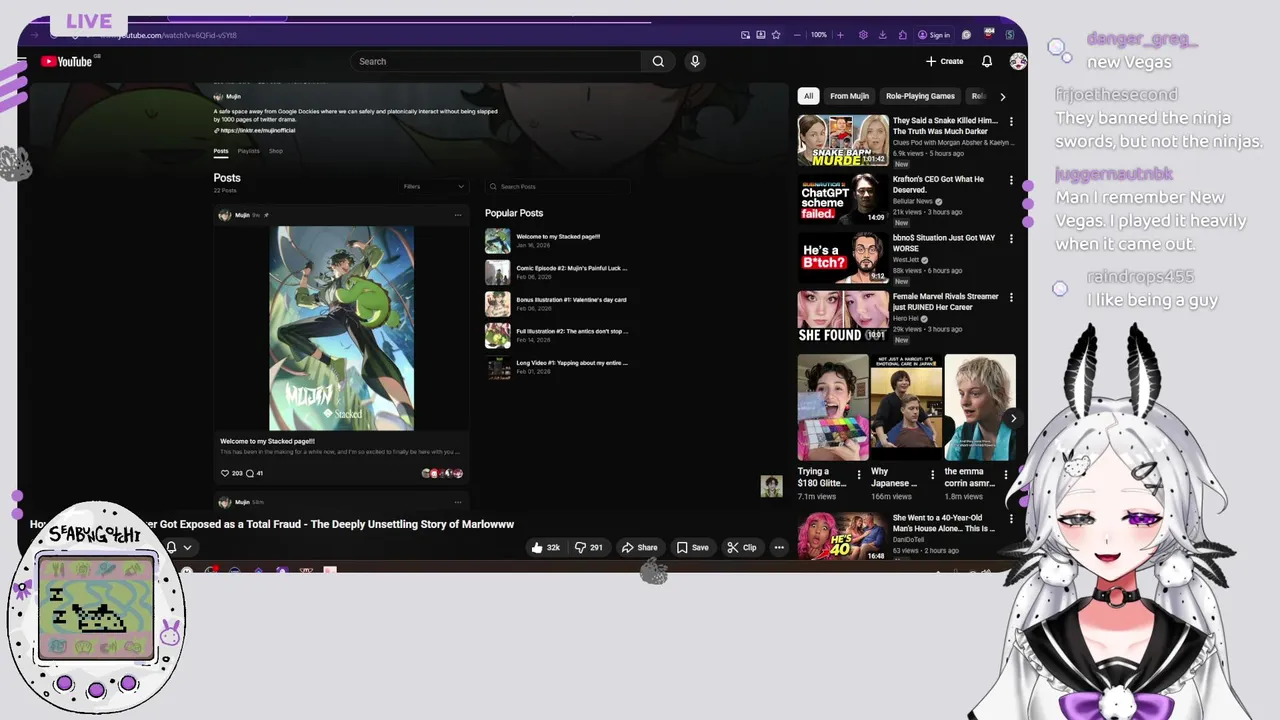Click the Create button
Viewport: 1280px width, 720px height.
pyautogui.click(x=944, y=61)
